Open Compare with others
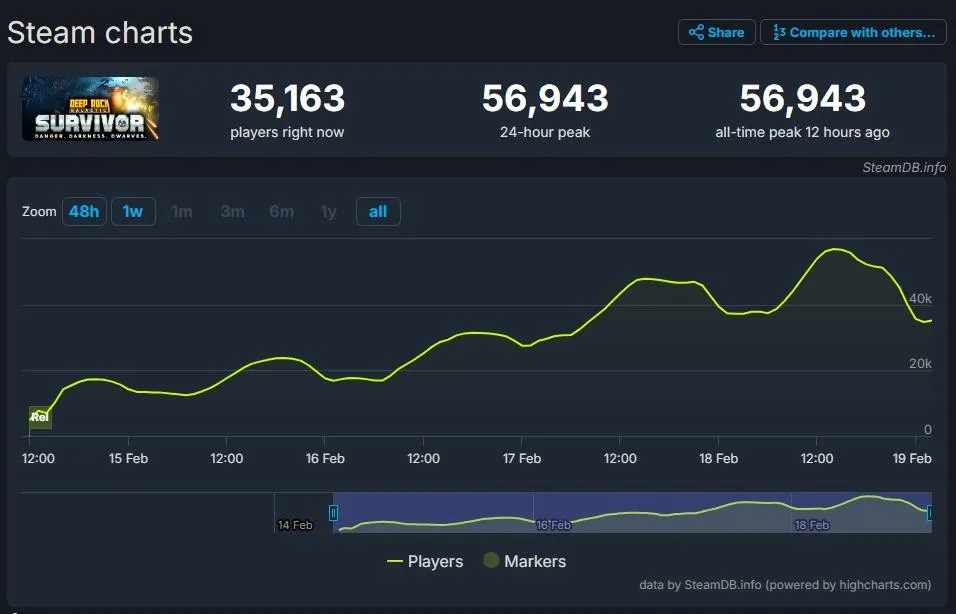 pos(853,32)
